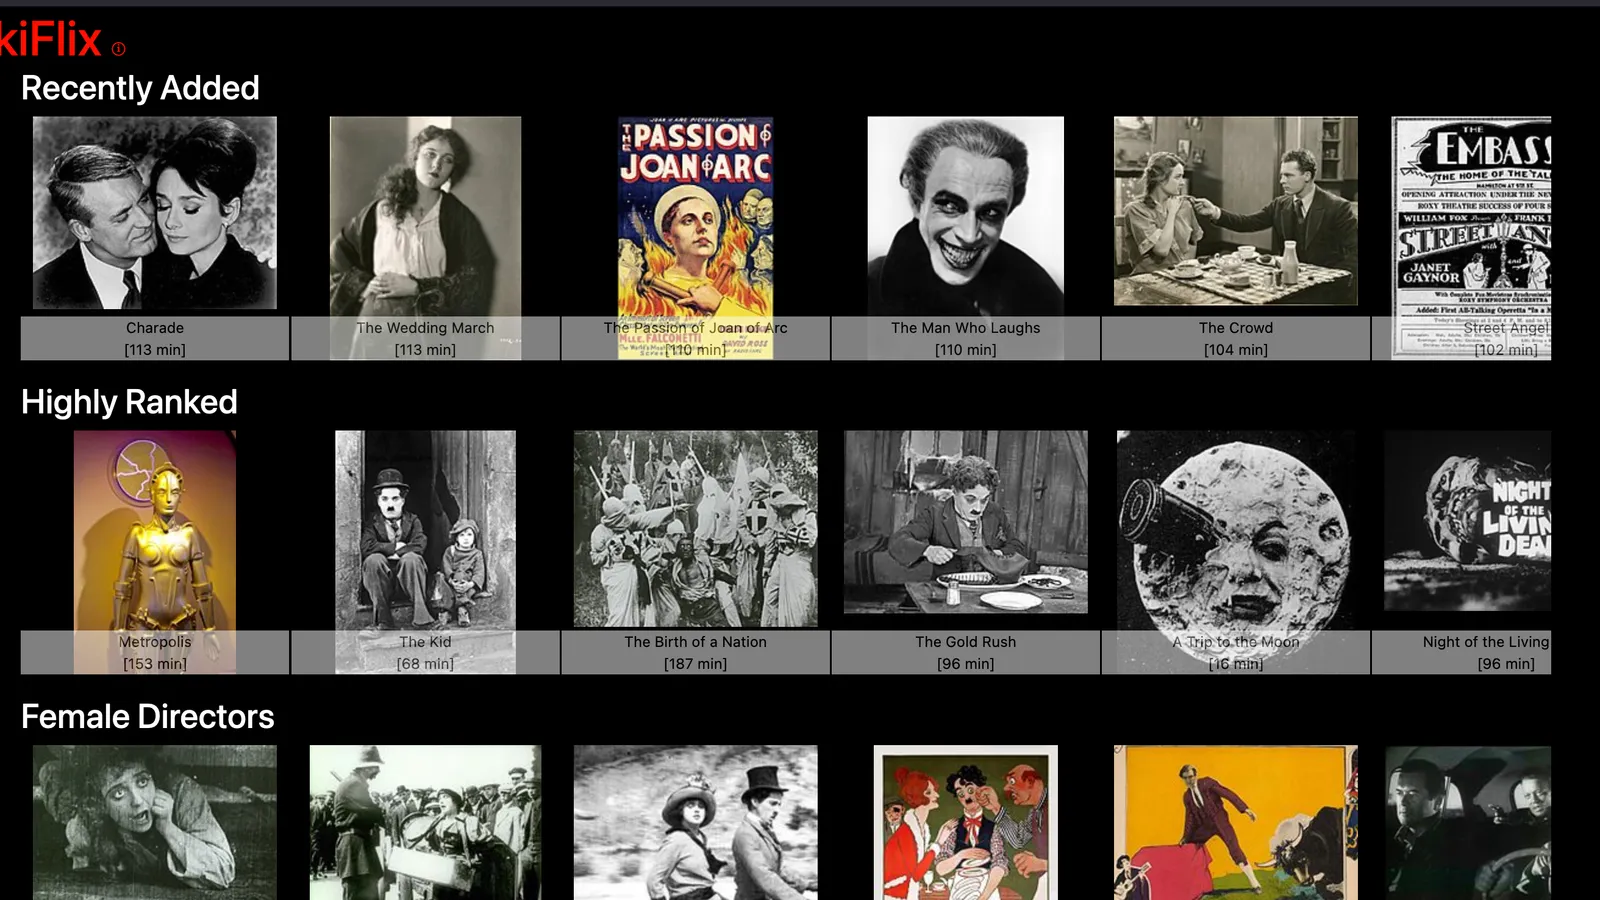
Task: Open the info icon next to WikiFlix logo
Action: [x=117, y=48]
